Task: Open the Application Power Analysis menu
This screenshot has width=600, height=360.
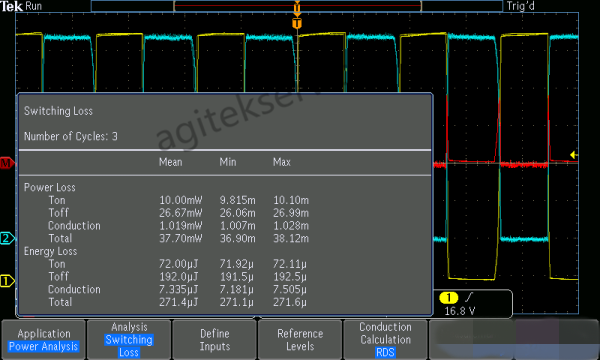Action: coord(44,340)
